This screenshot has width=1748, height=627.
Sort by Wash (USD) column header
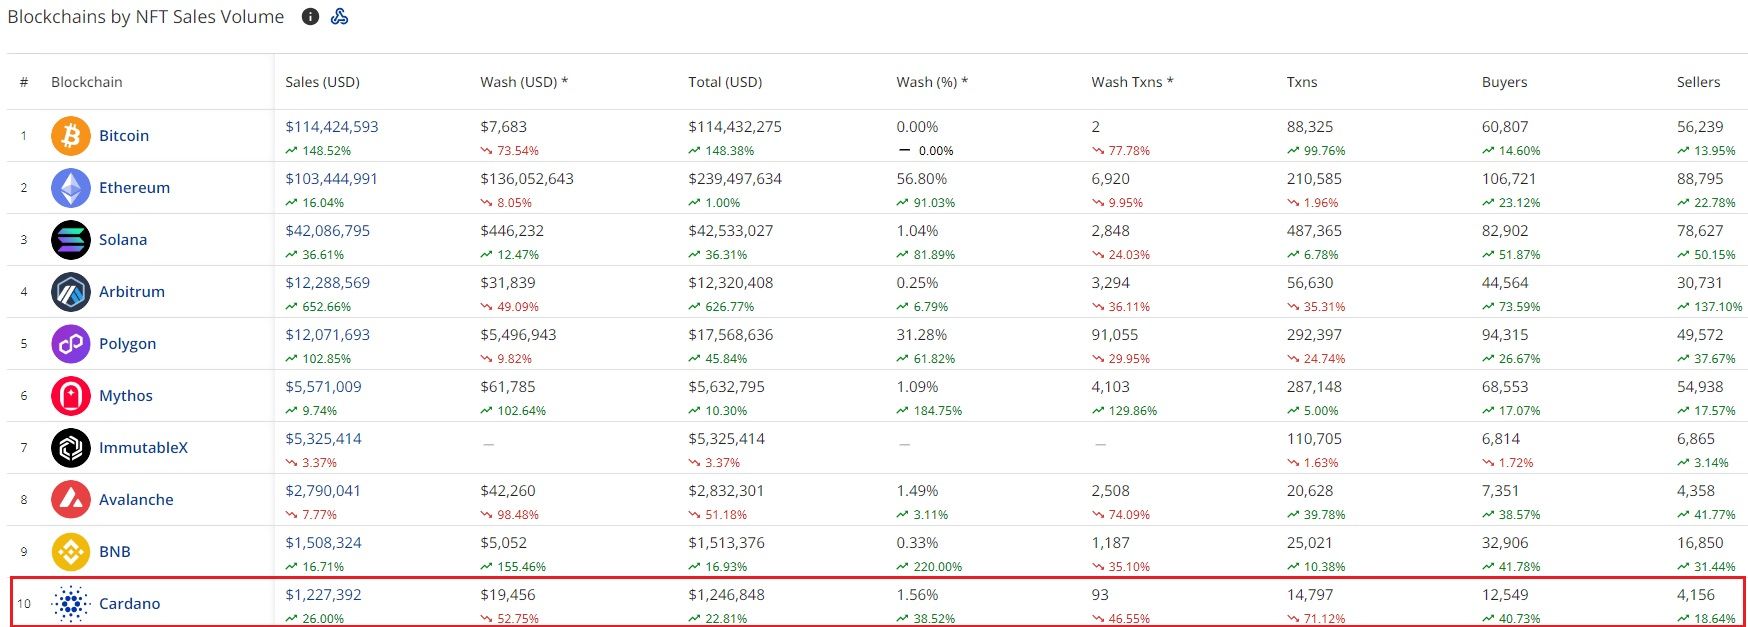(523, 82)
